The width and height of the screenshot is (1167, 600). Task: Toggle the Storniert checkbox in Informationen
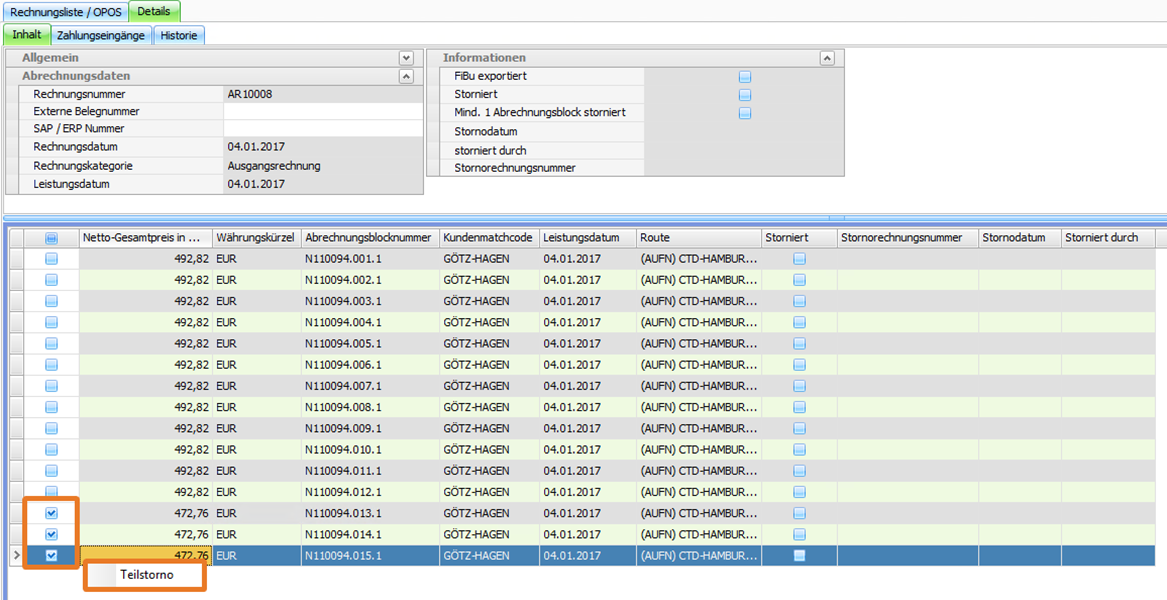tap(745, 95)
